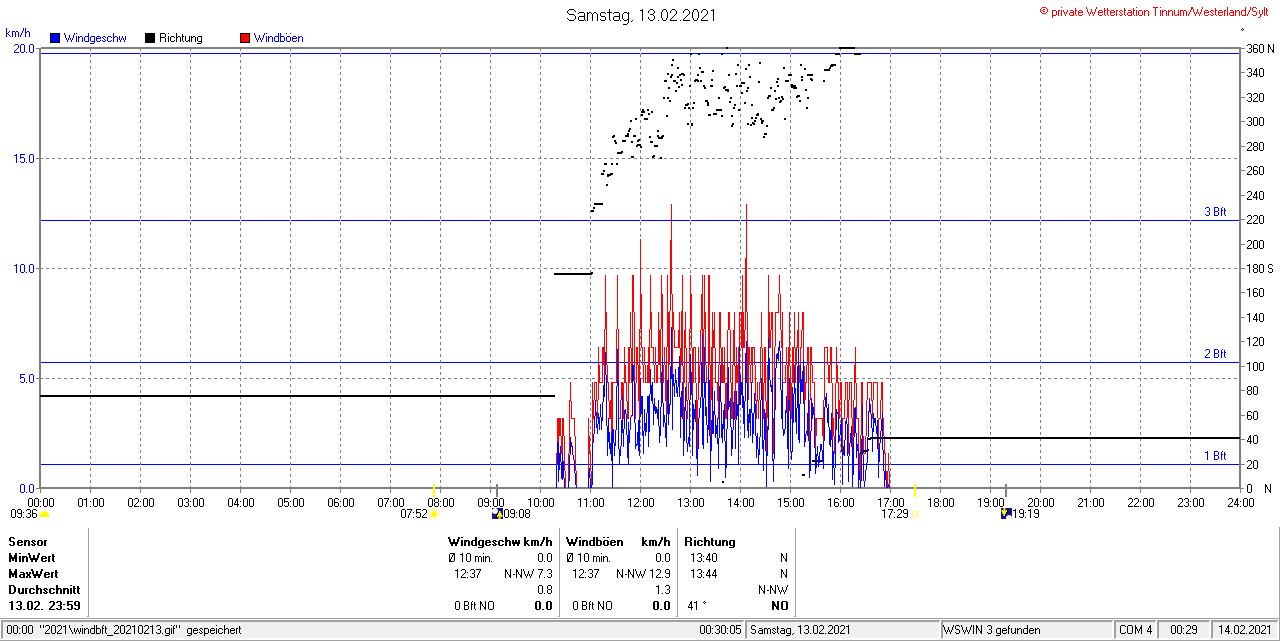1280x641 pixels.
Task: Click the sunrise sun icon beside 07:52
Action: (x=434, y=514)
